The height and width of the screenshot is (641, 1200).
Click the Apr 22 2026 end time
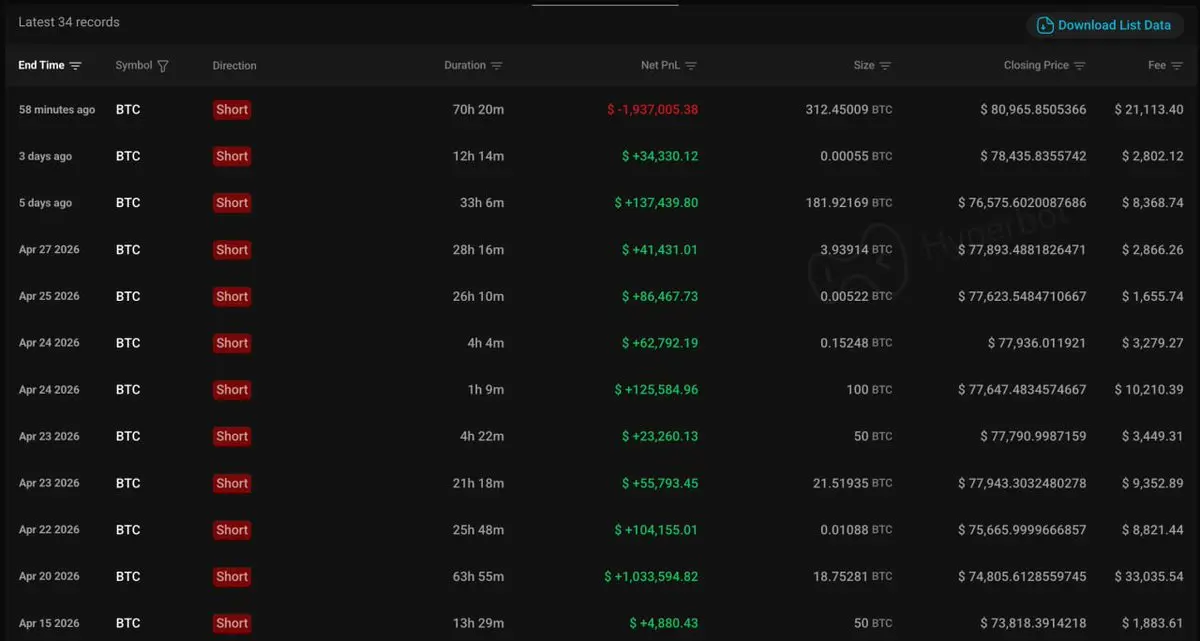click(49, 529)
